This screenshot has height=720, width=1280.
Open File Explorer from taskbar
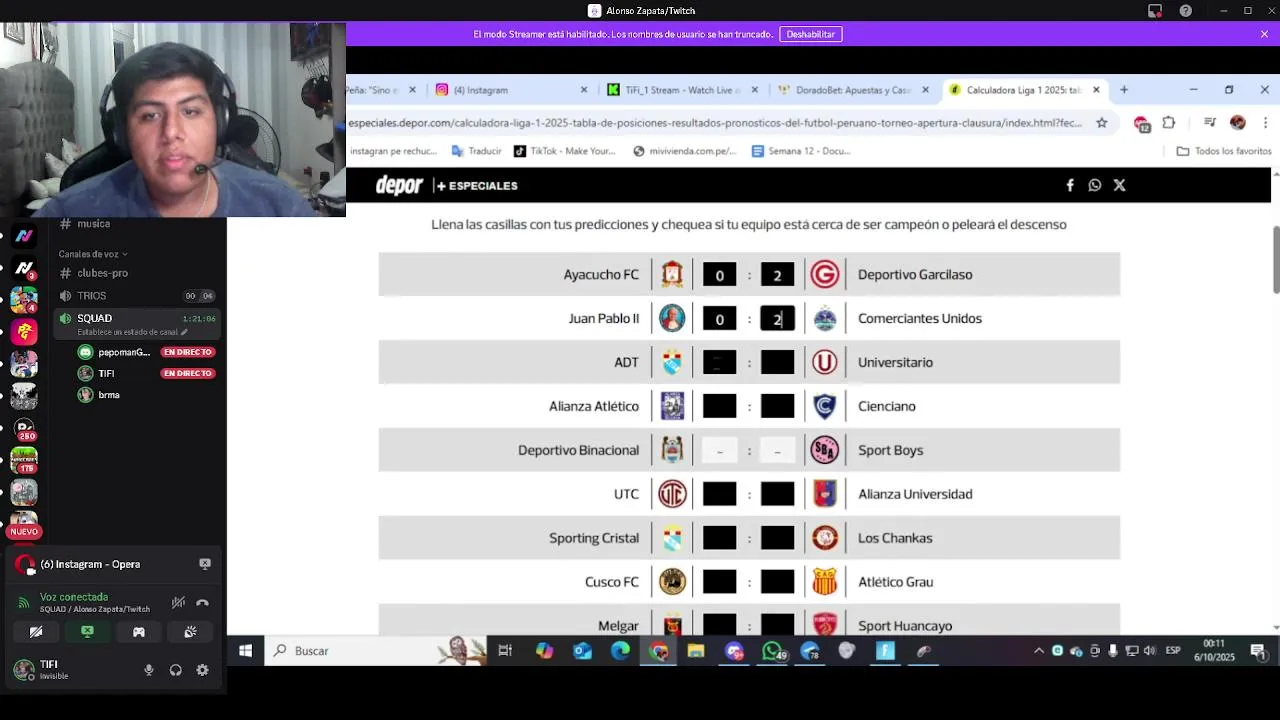[696, 651]
